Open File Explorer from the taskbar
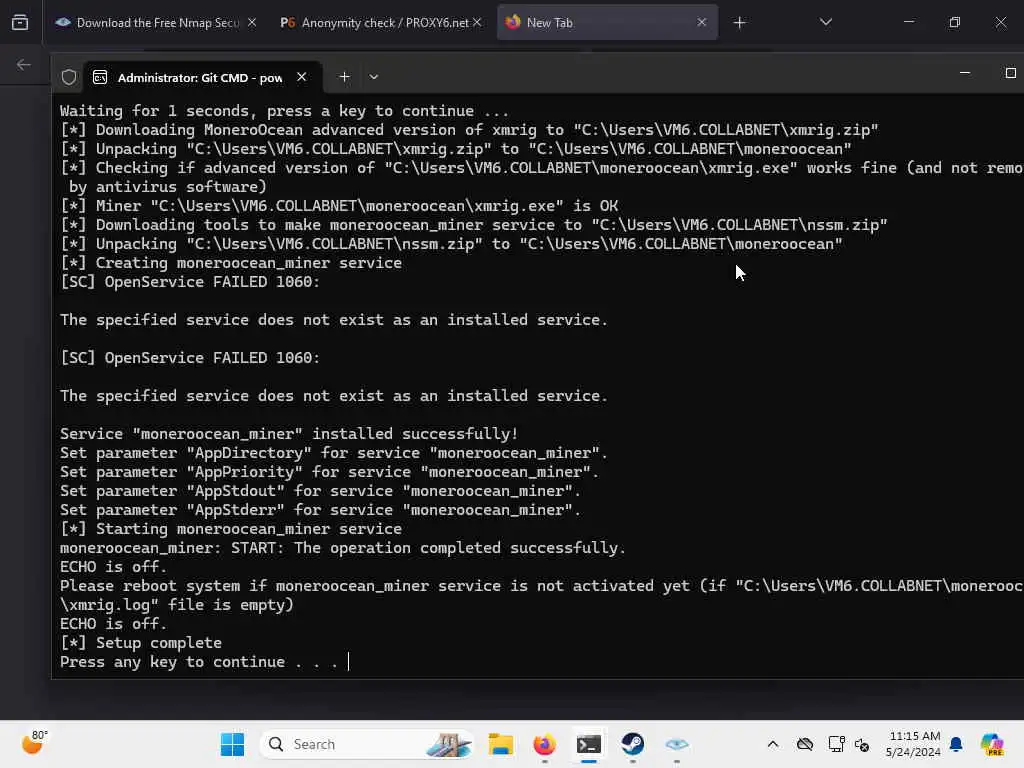 (501, 744)
